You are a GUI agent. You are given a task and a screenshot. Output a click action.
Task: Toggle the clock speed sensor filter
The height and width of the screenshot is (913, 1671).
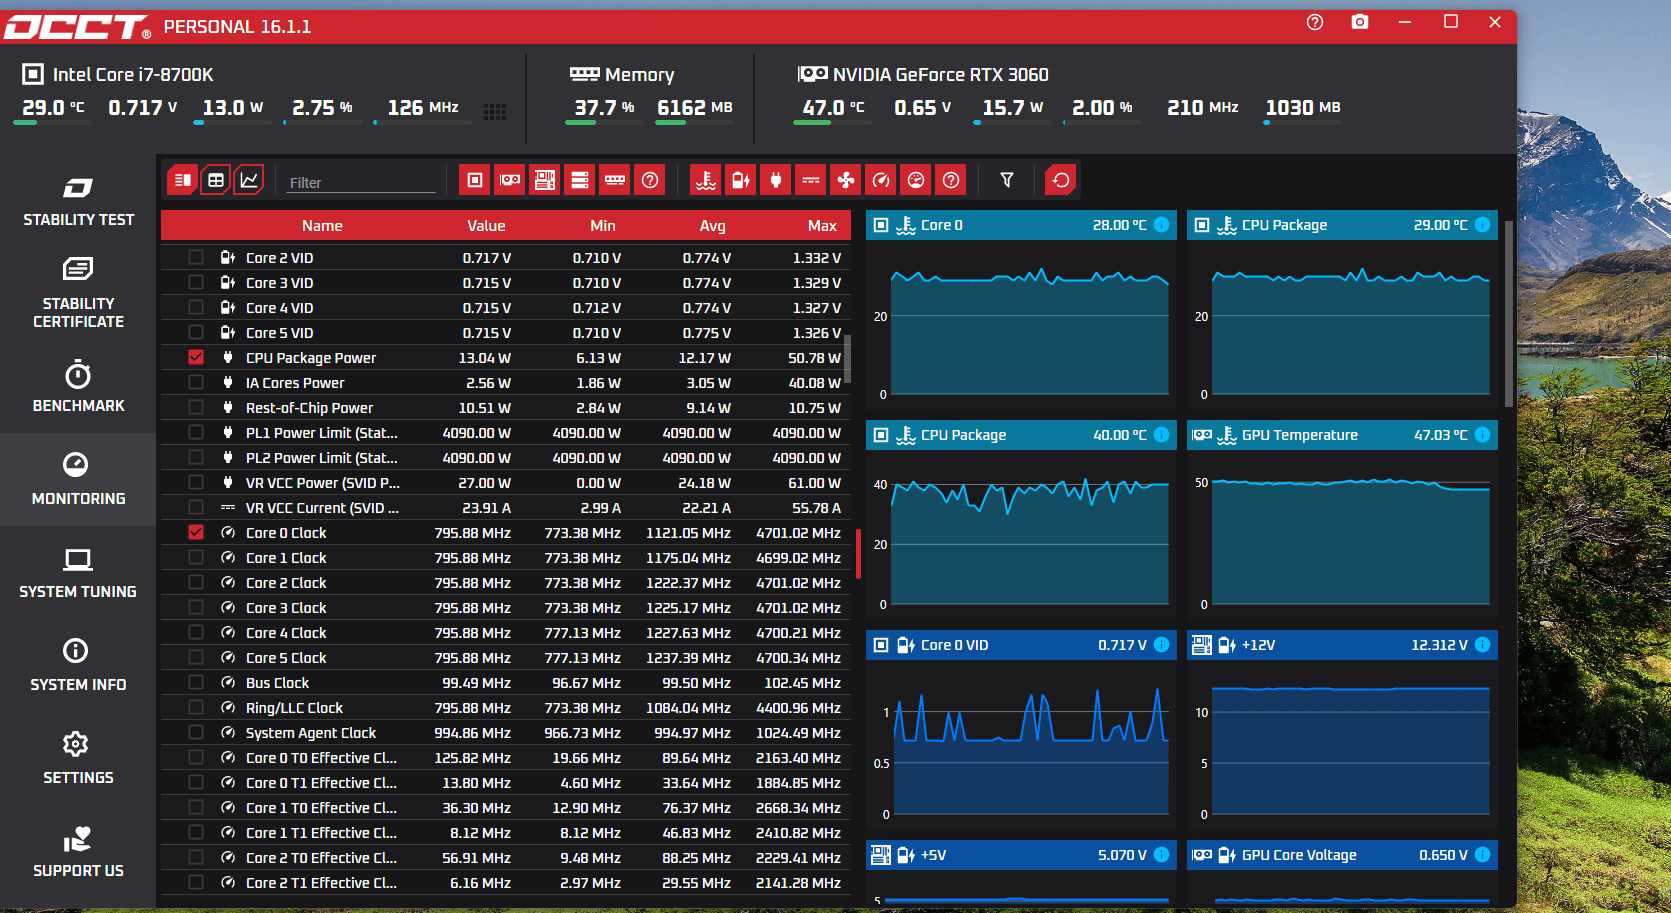pyautogui.click(x=881, y=180)
